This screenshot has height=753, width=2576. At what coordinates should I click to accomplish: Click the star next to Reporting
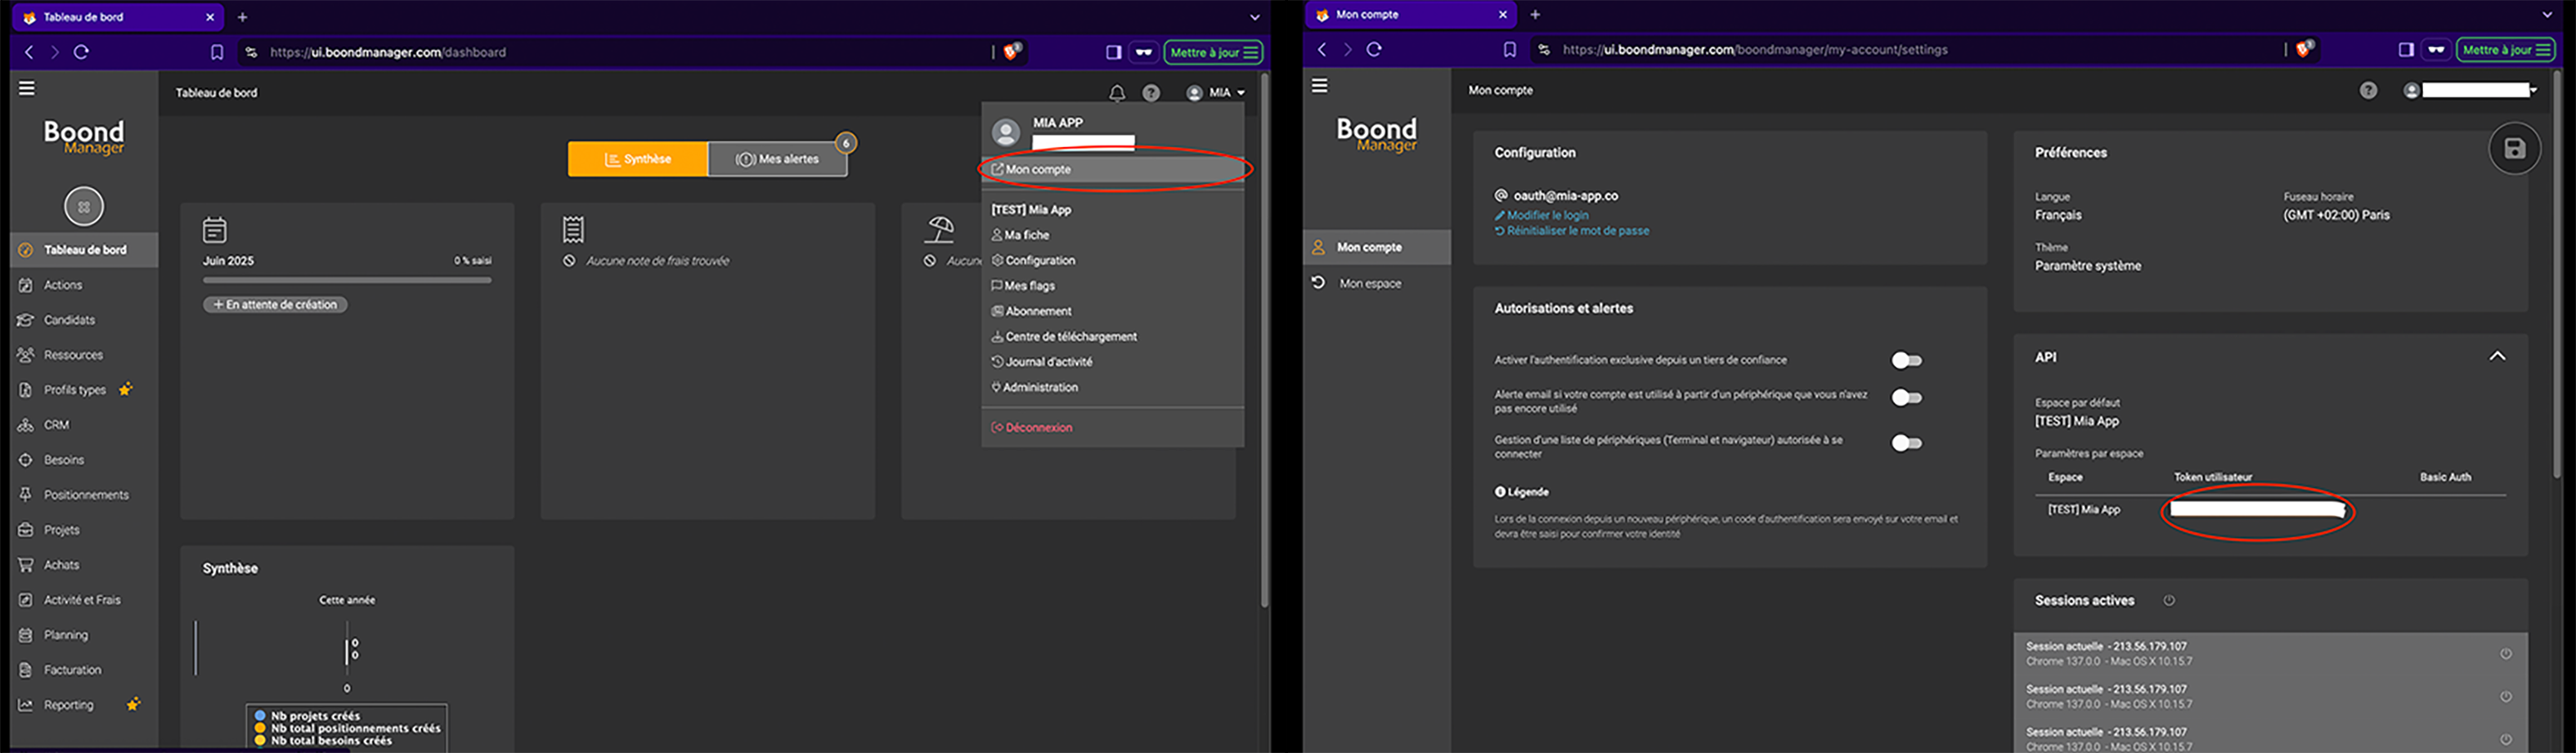coord(133,704)
